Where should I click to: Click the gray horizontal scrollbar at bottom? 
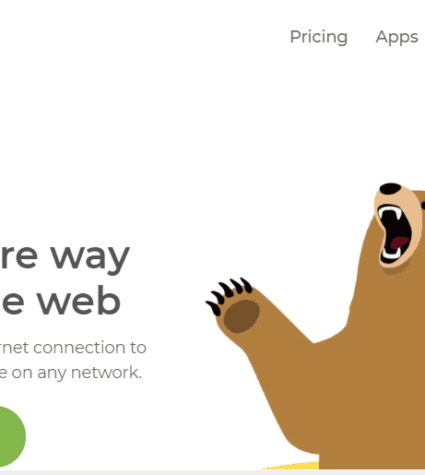[x=212, y=472]
